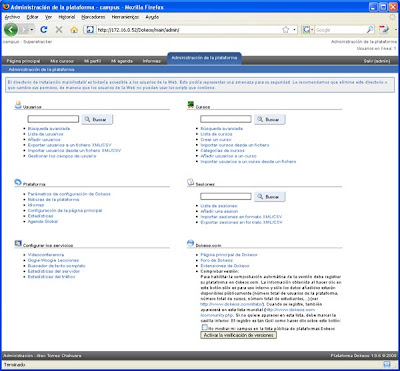Click the Dokeos.com globe icon

click(x=191, y=243)
